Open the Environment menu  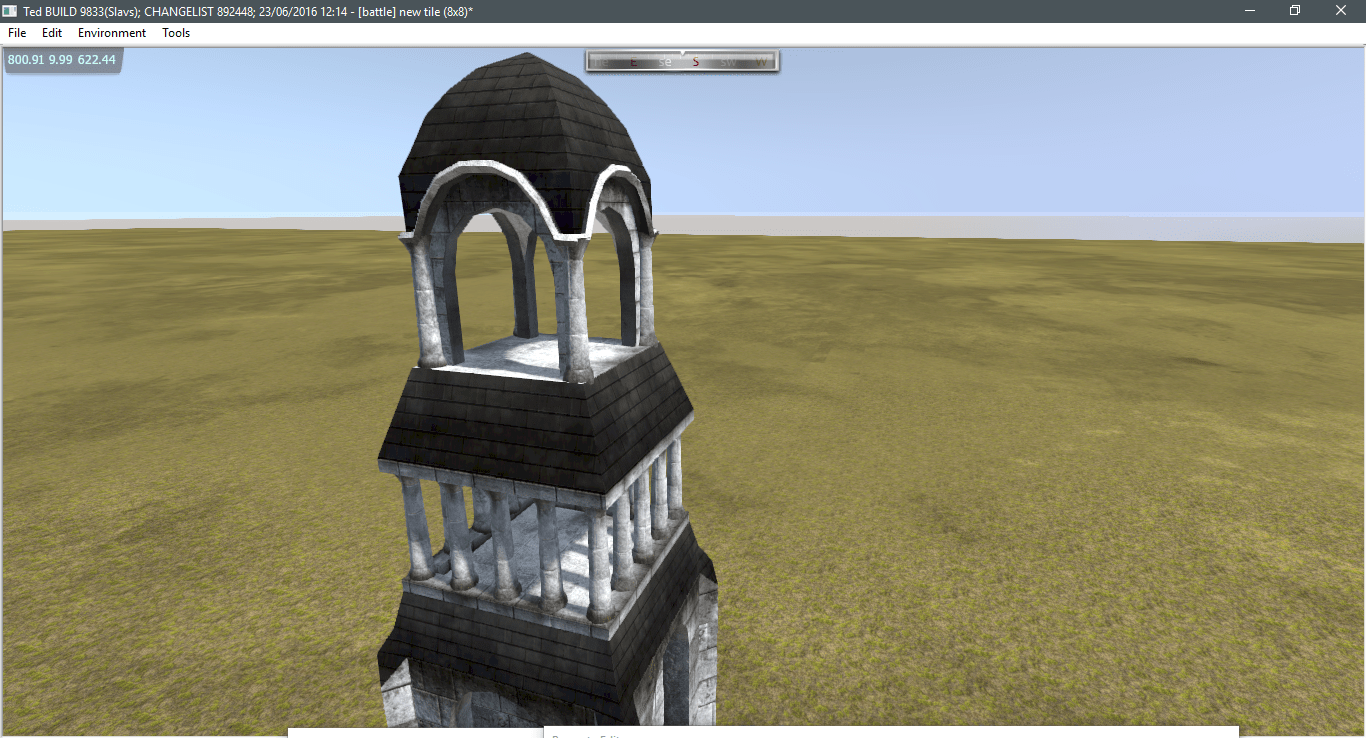(x=112, y=33)
